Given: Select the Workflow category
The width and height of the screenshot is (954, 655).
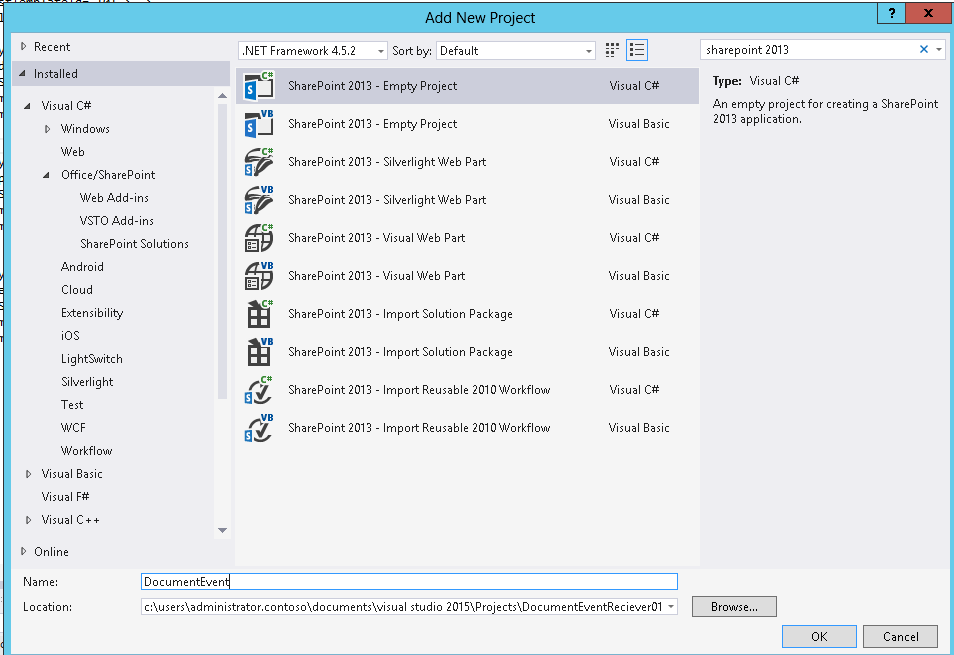Looking at the screenshot, I should coord(86,451).
